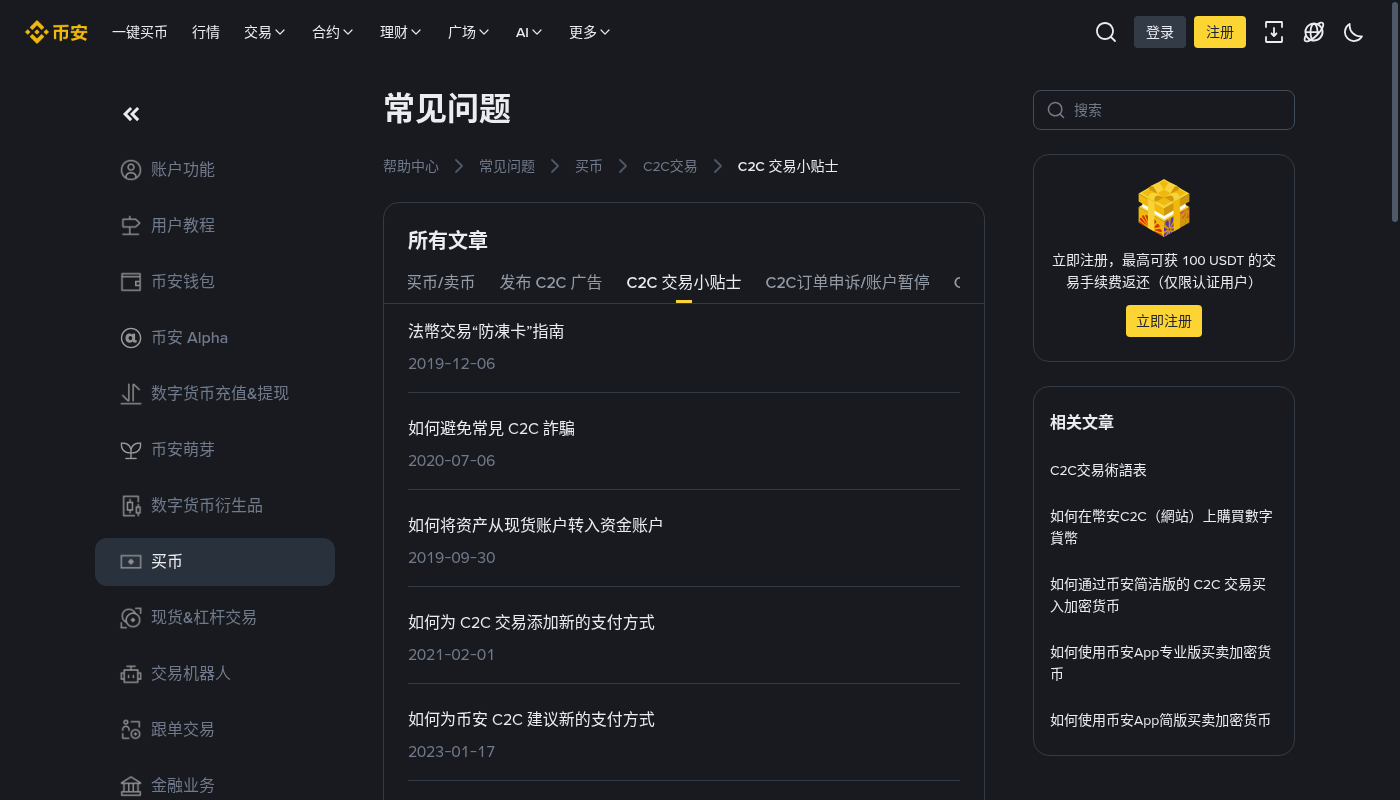Screen dimensions: 1400x800
Task: Open 一键买币 in top navigation
Action: coord(140,32)
